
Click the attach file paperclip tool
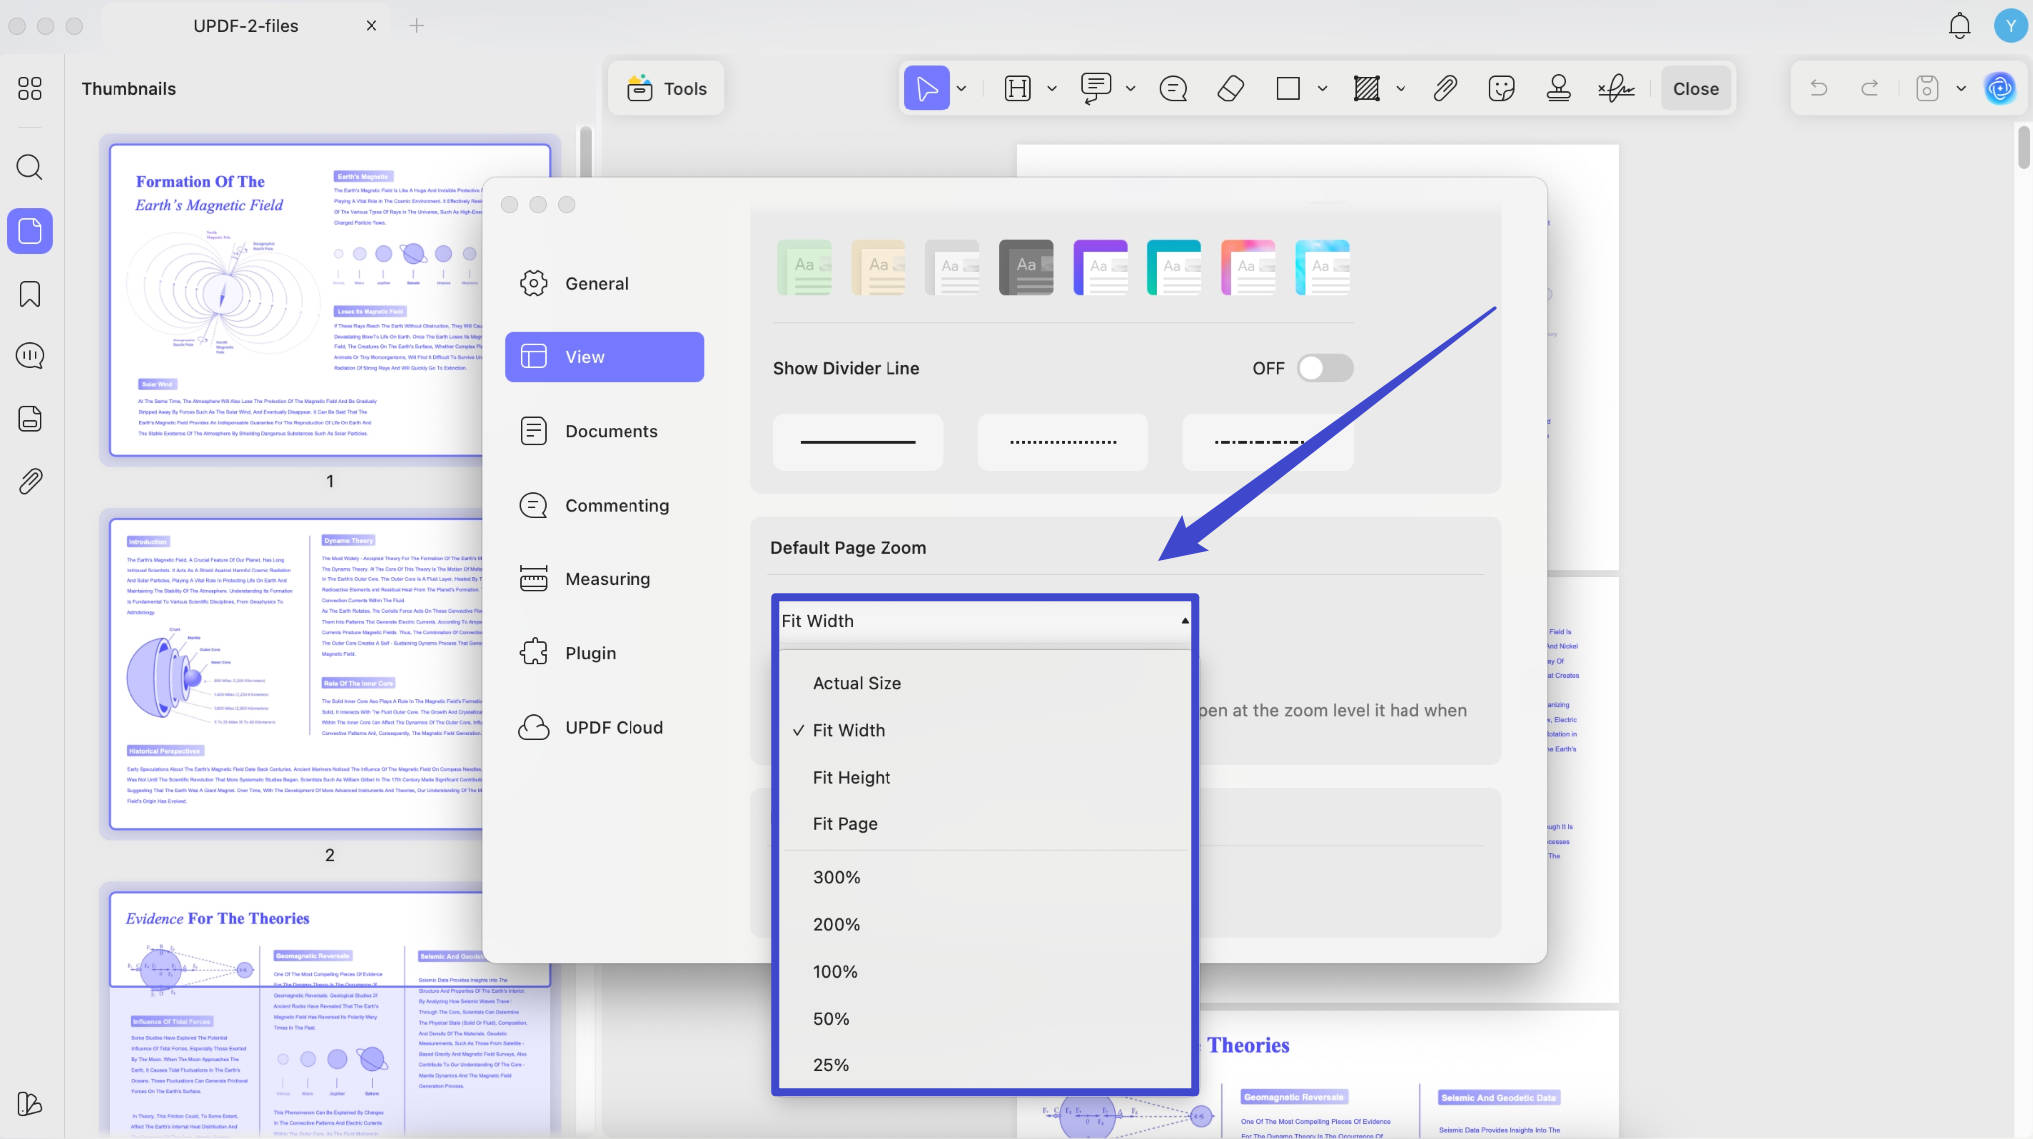[1444, 89]
